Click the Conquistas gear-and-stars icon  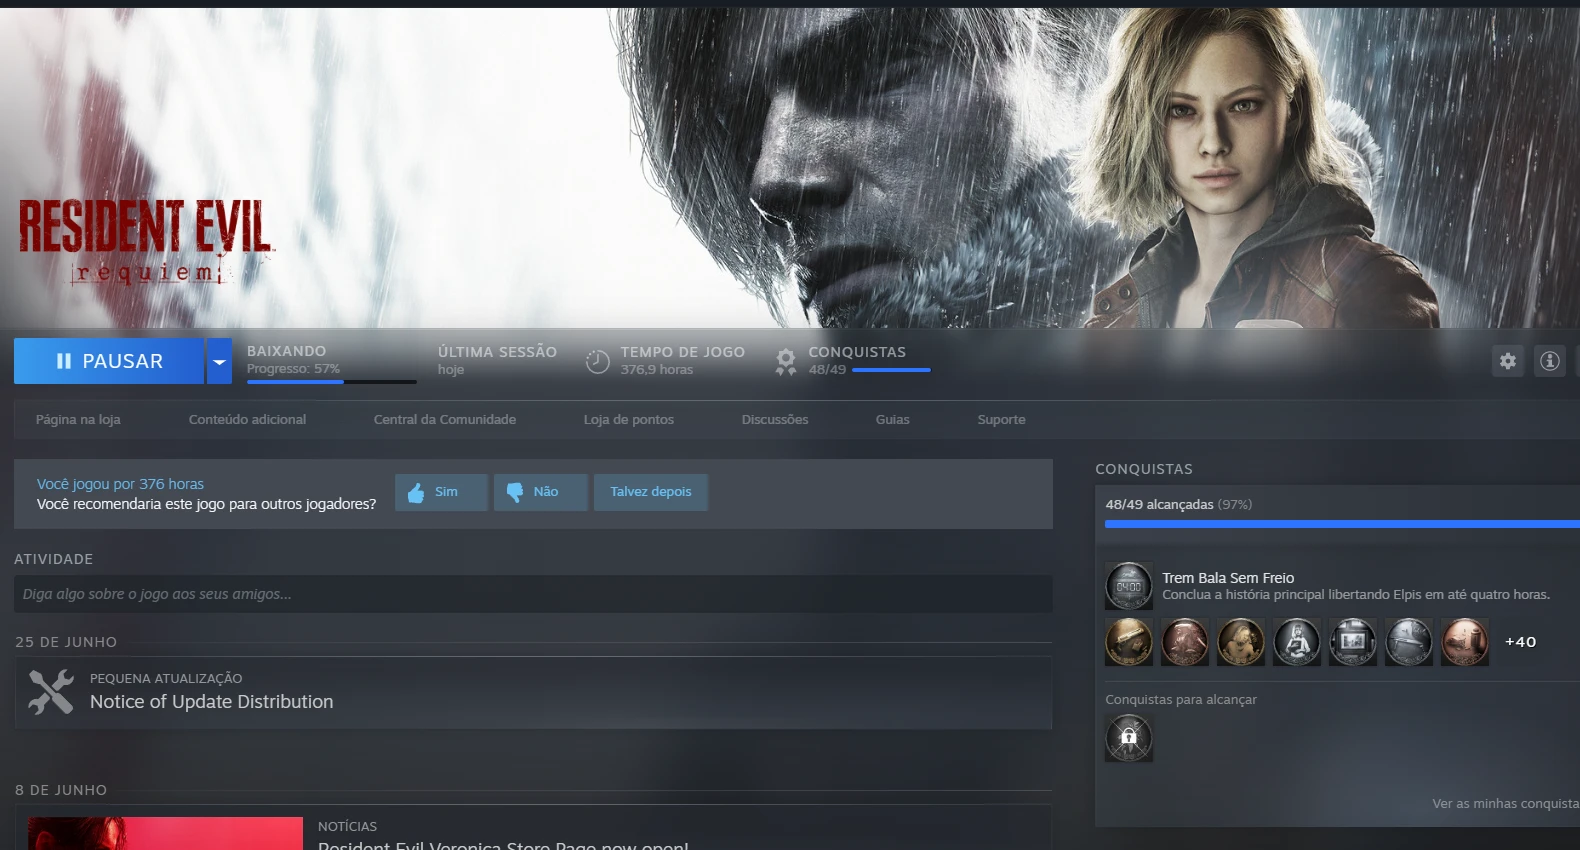[x=786, y=361]
